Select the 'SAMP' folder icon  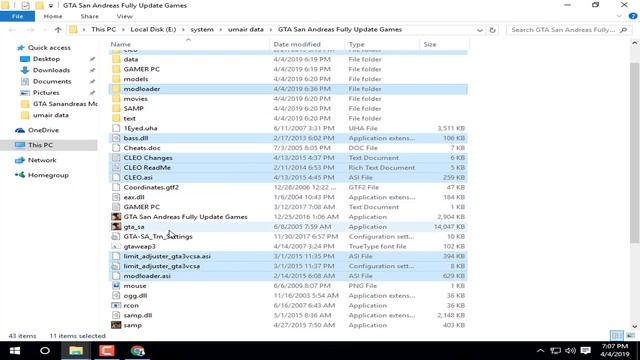(116, 109)
